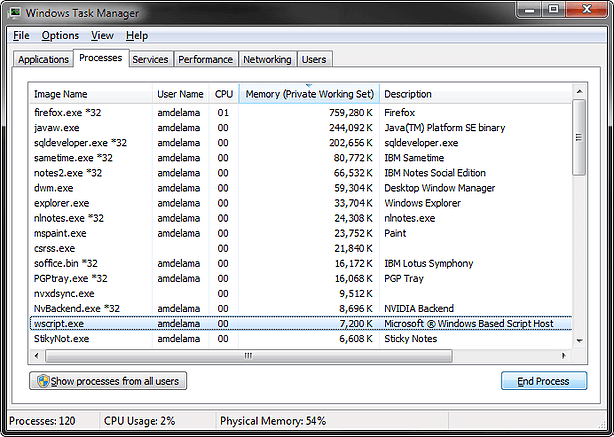
Task: Select the nvxdsync.exe process
Action: 301,294
